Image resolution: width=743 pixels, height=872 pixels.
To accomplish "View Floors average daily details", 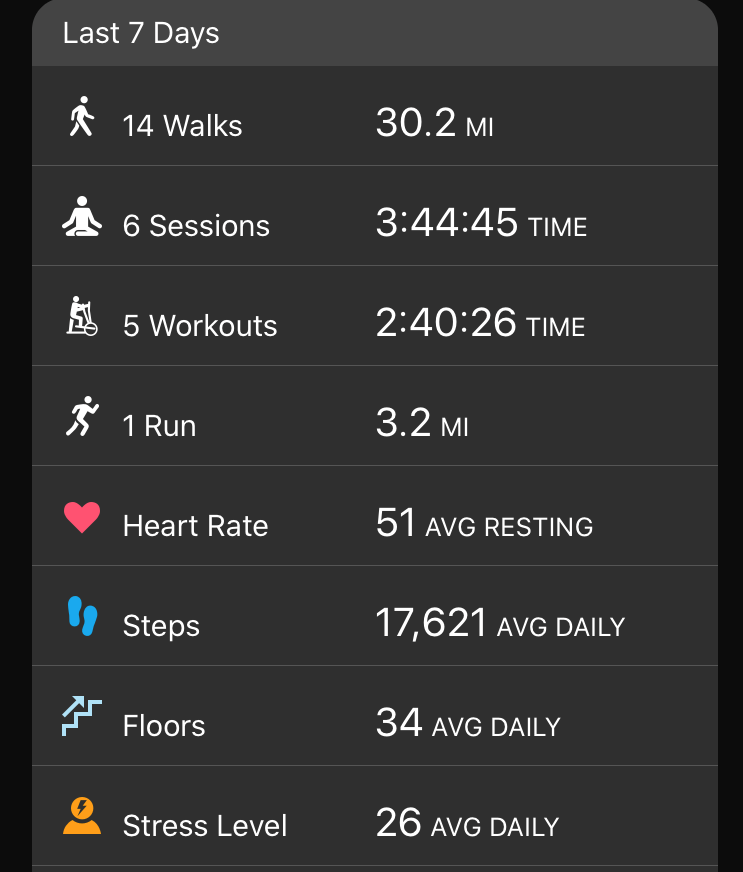I will (x=375, y=716).
